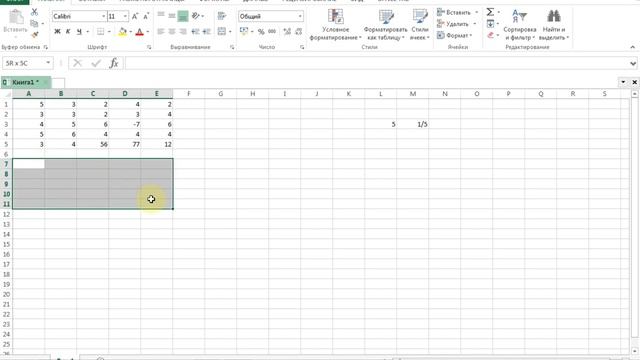Toggle the highlighted bottom align button
This screenshot has width=640, height=360.
[183, 16]
